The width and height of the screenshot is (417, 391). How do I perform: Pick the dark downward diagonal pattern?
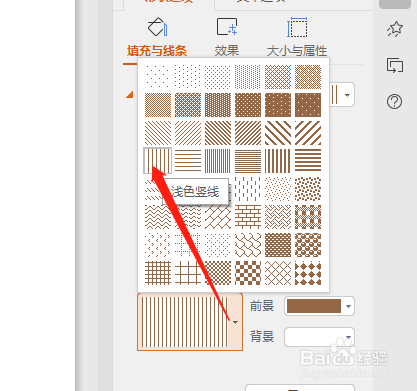click(218, 133)
